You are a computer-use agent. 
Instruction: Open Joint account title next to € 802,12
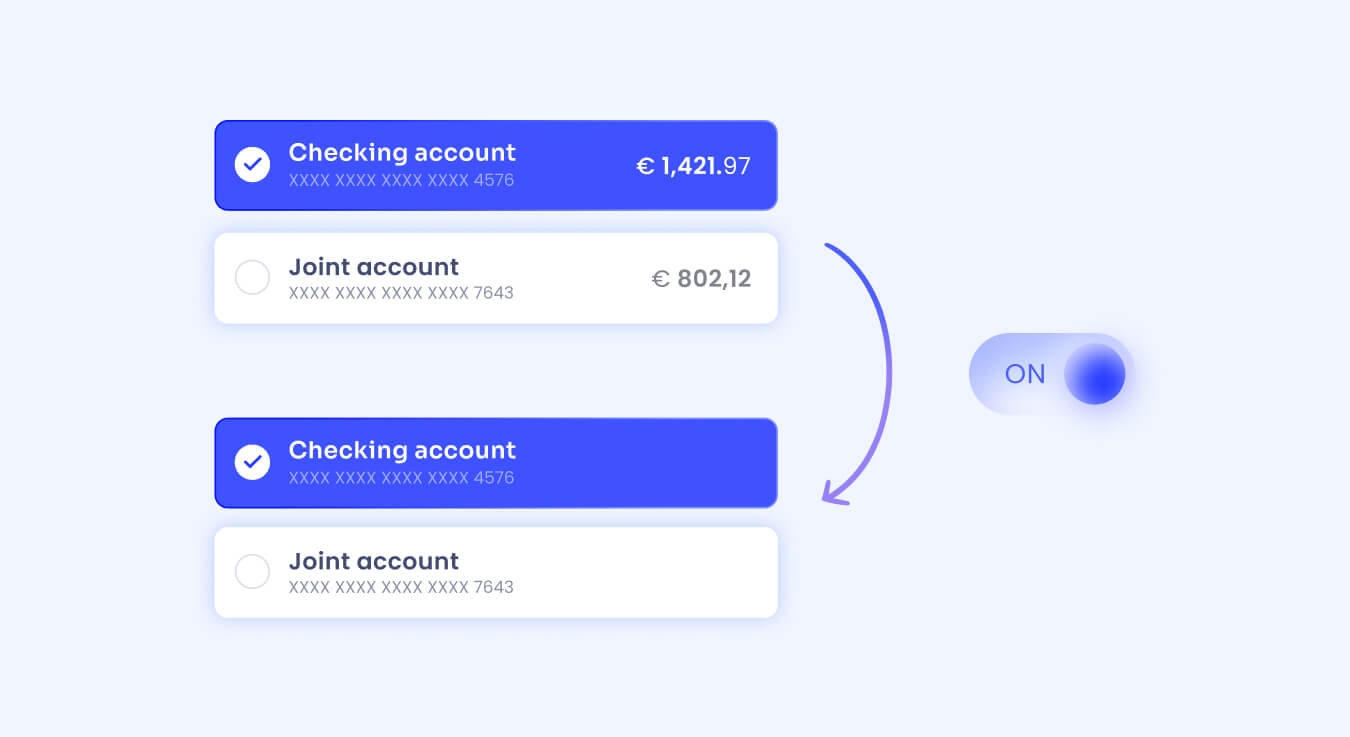pyautogui.click(x=373, y=266)
